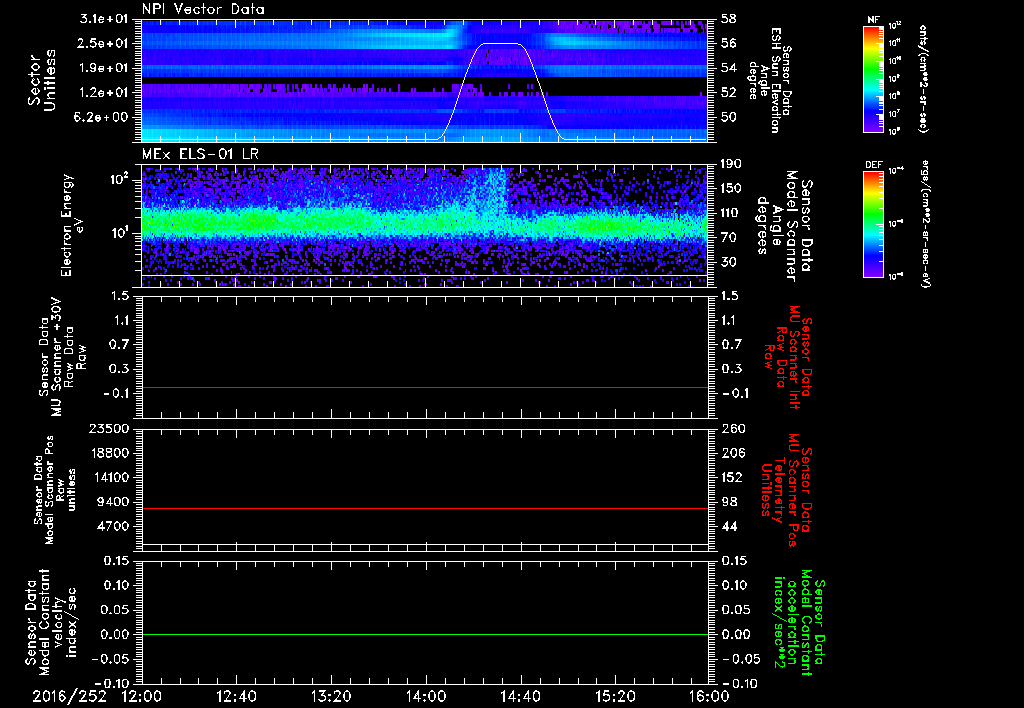Click the DEF color scale bar

873,225
